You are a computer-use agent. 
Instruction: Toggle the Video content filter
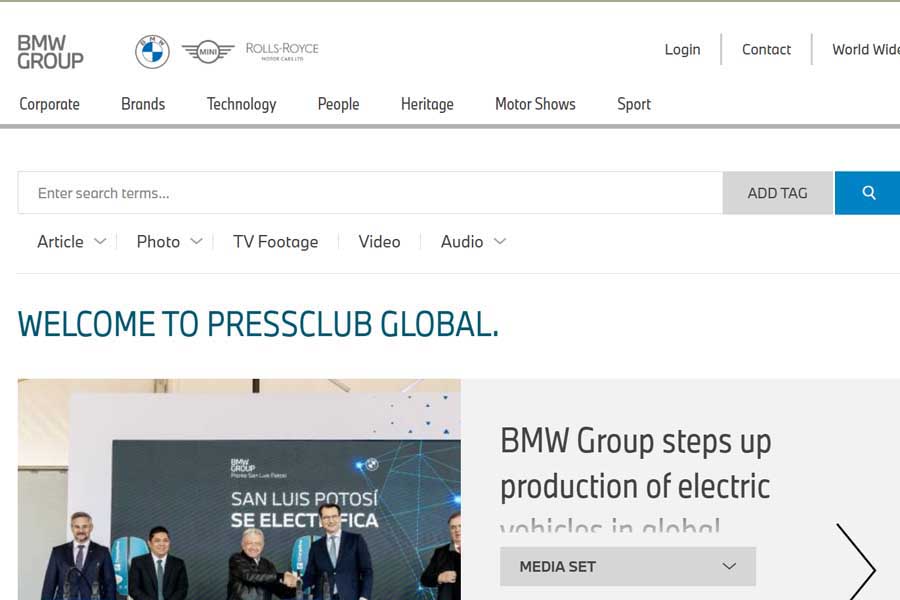click(378, 241)
